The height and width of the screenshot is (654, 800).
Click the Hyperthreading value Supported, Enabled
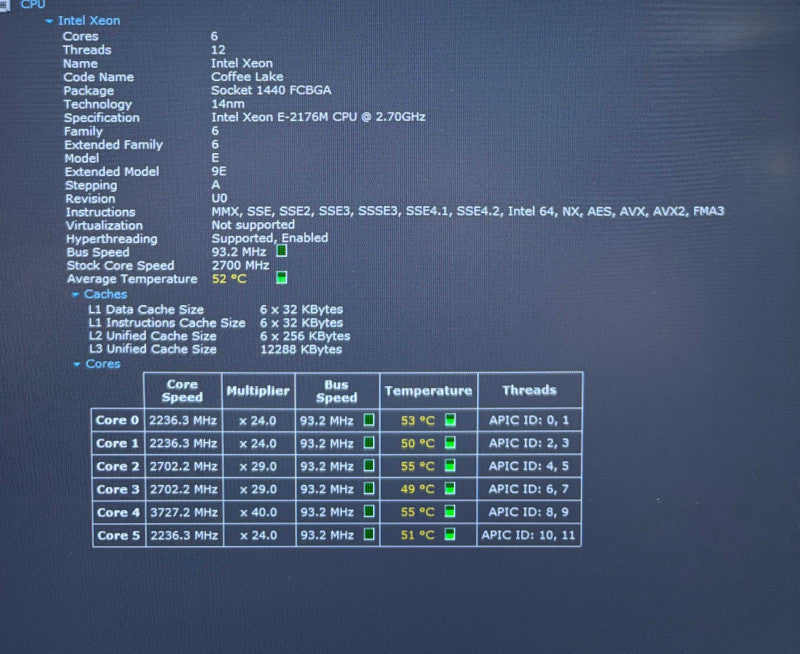tap(270, 238)
